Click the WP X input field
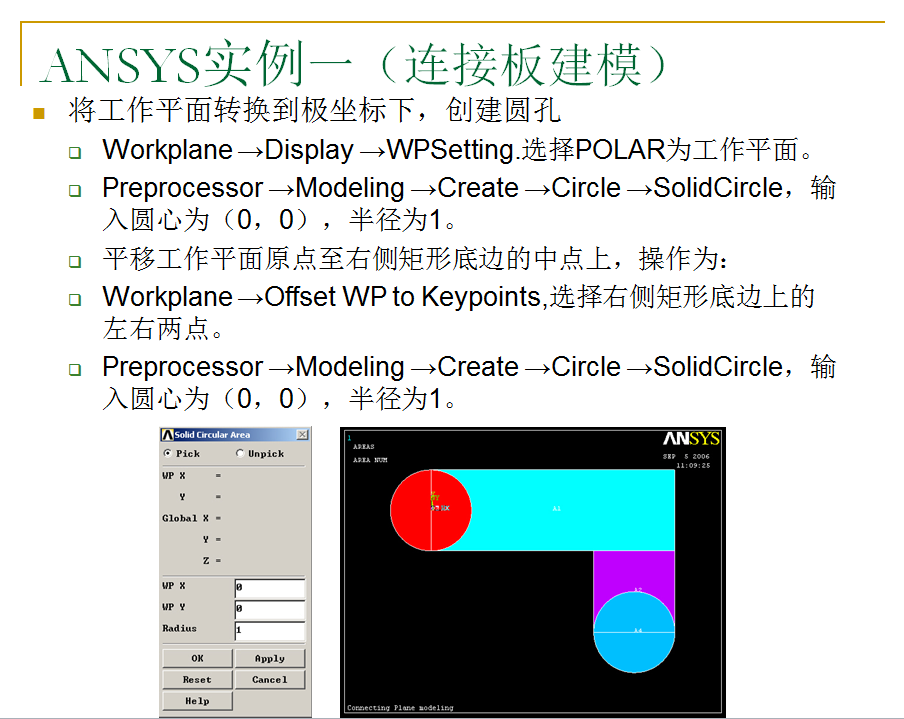 [x=270, y=588]
